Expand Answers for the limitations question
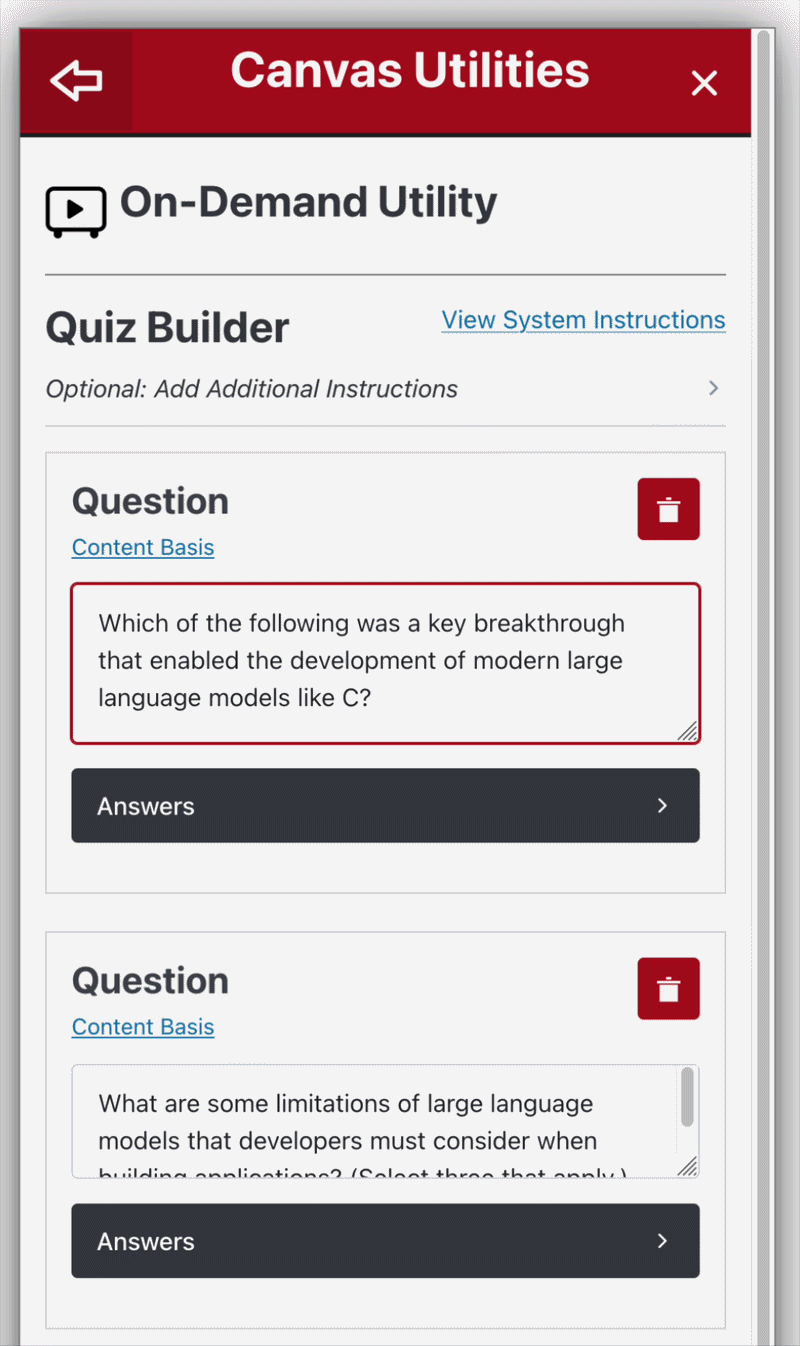This screenshot has width=800, height=1346. point(385,1241)
